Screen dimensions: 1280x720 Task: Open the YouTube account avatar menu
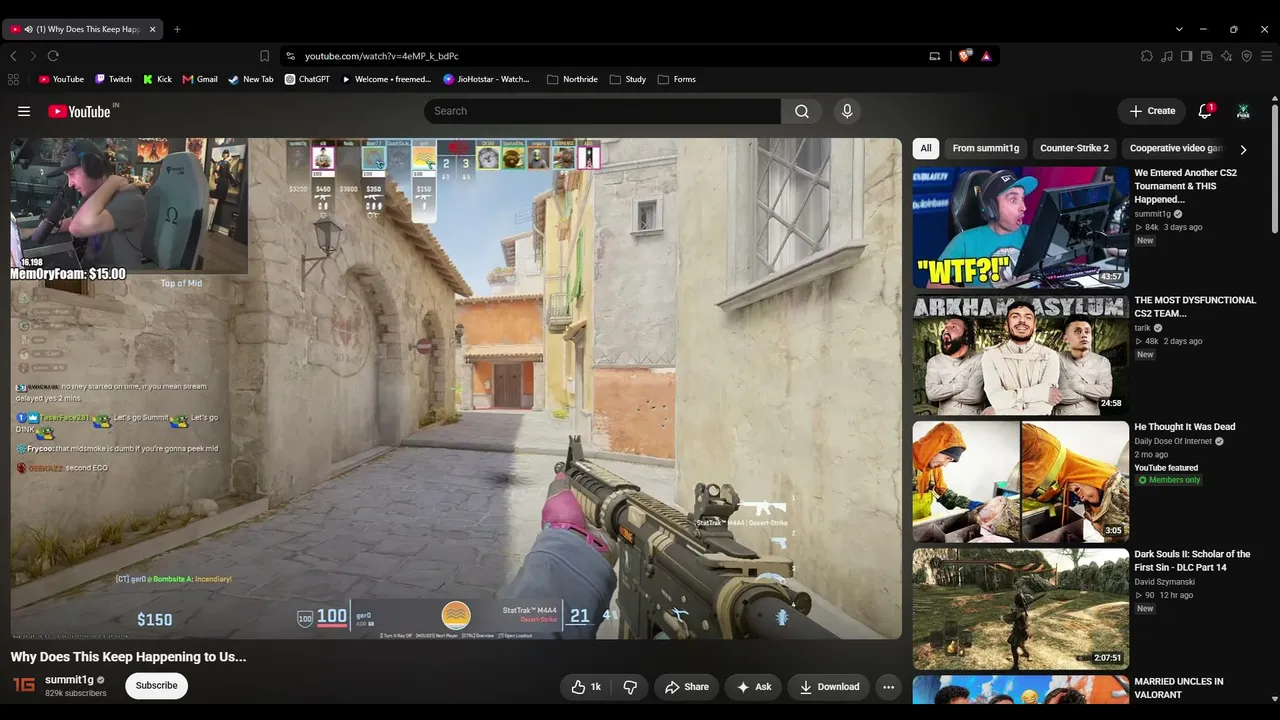tap(1243, 111)
